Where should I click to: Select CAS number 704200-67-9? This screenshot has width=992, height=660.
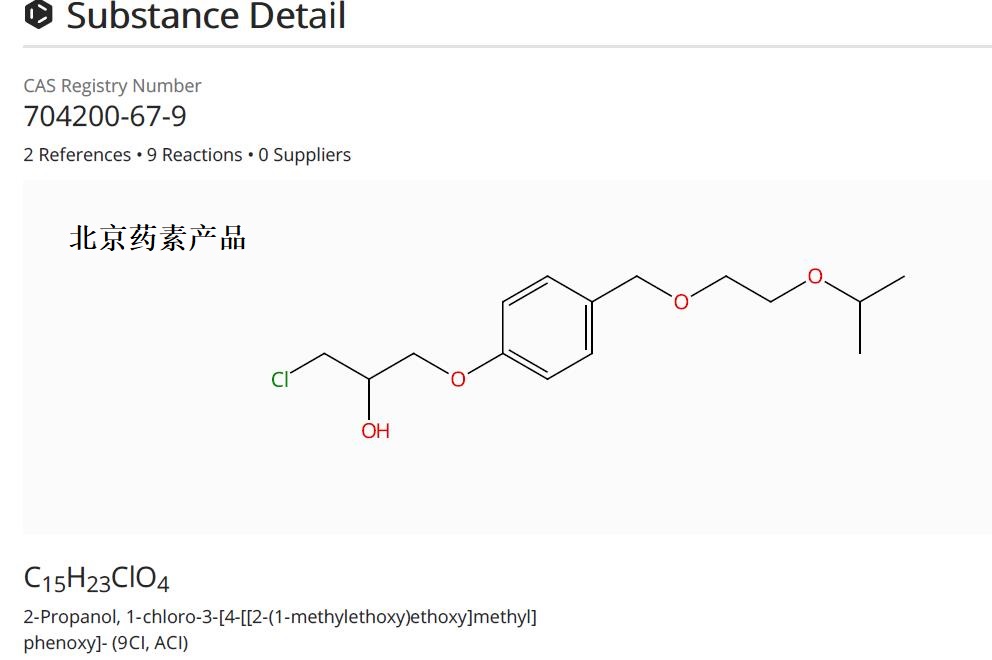(x=105, y=117)
